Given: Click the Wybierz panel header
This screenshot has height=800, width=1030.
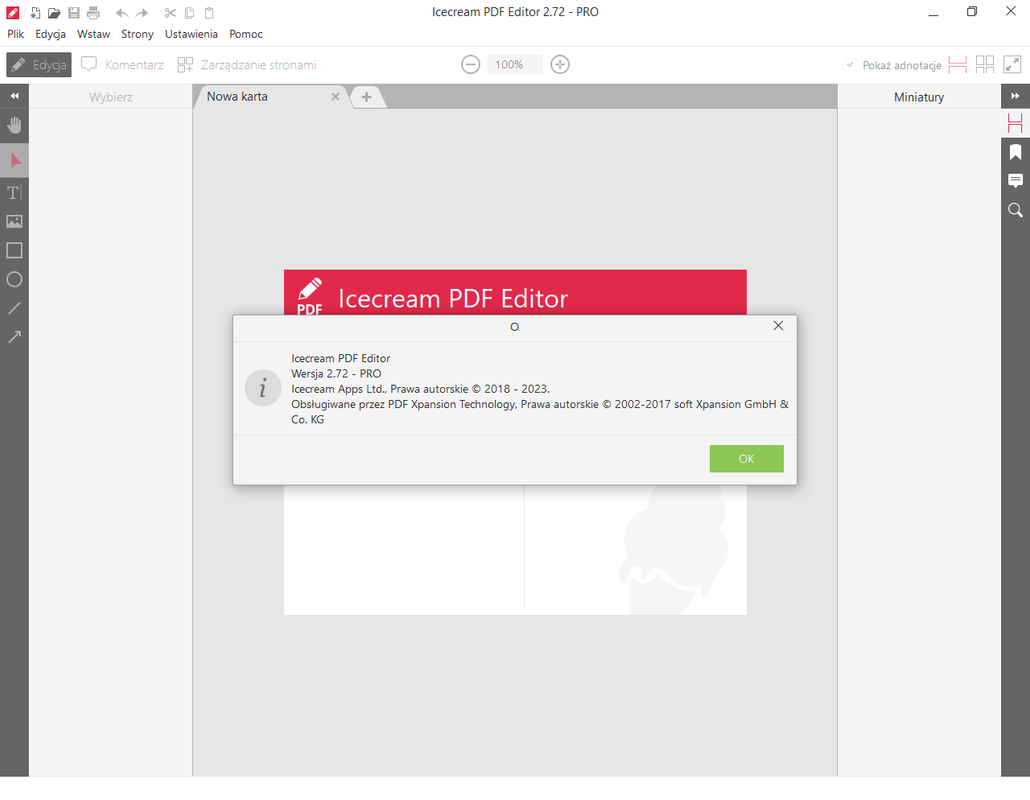Looking at the screenshot, I should [x=110, y=97].
